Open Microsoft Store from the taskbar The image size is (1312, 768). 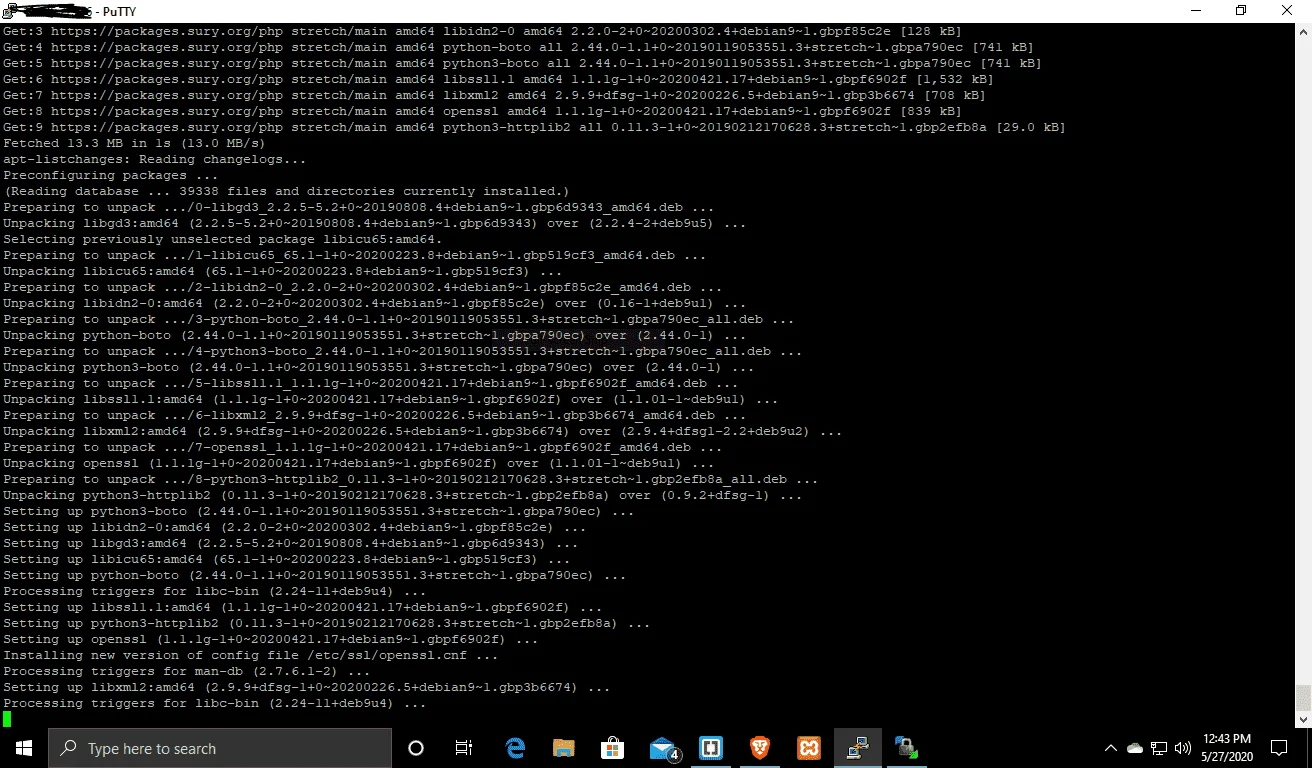pyautogui.click(x=612, y=748)
